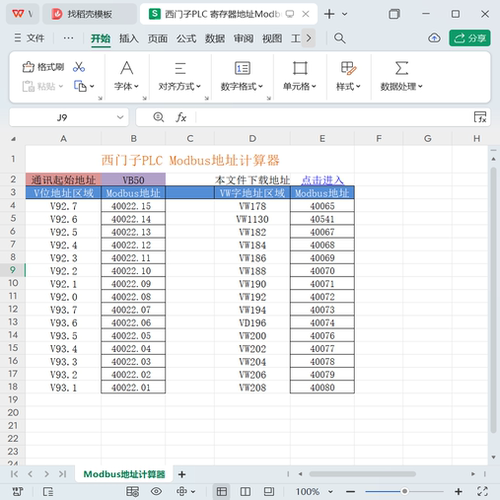The image size is (500, 500).
Task: Click the Name Box showing J9
Action: (62, 117)
